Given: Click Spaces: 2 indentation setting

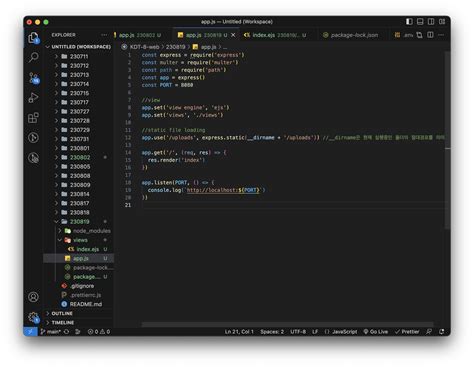Looking at the screenshot, I should (x=272, y=332).
